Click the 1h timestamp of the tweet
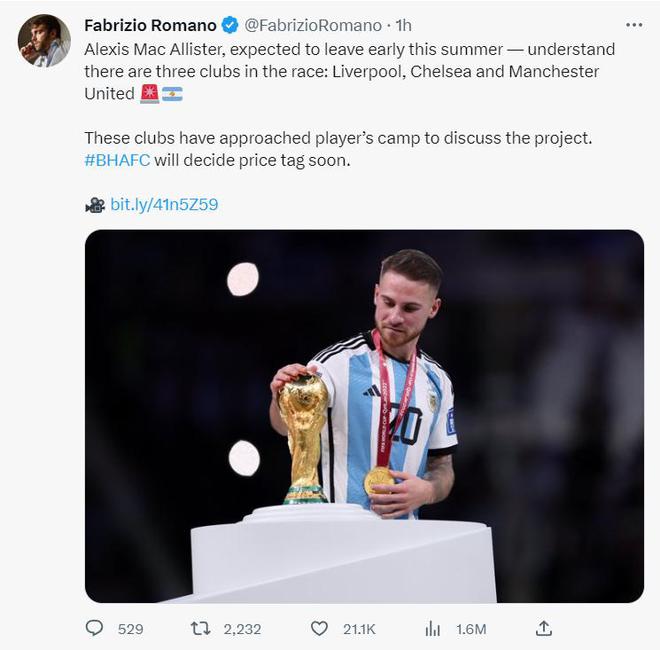 pos(404,25)
